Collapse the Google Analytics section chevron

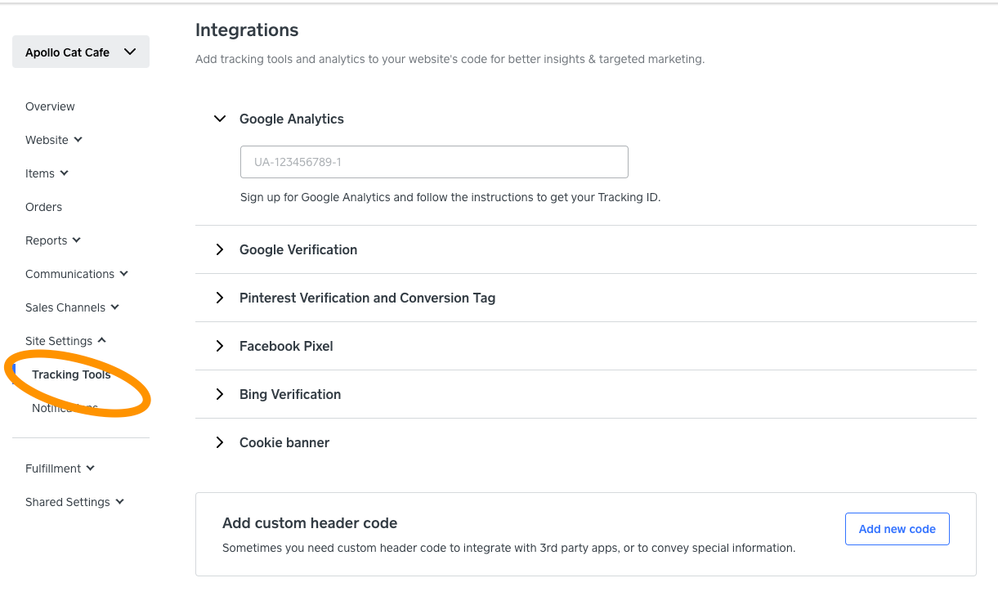pyautogui.click(x=220, y=119)
